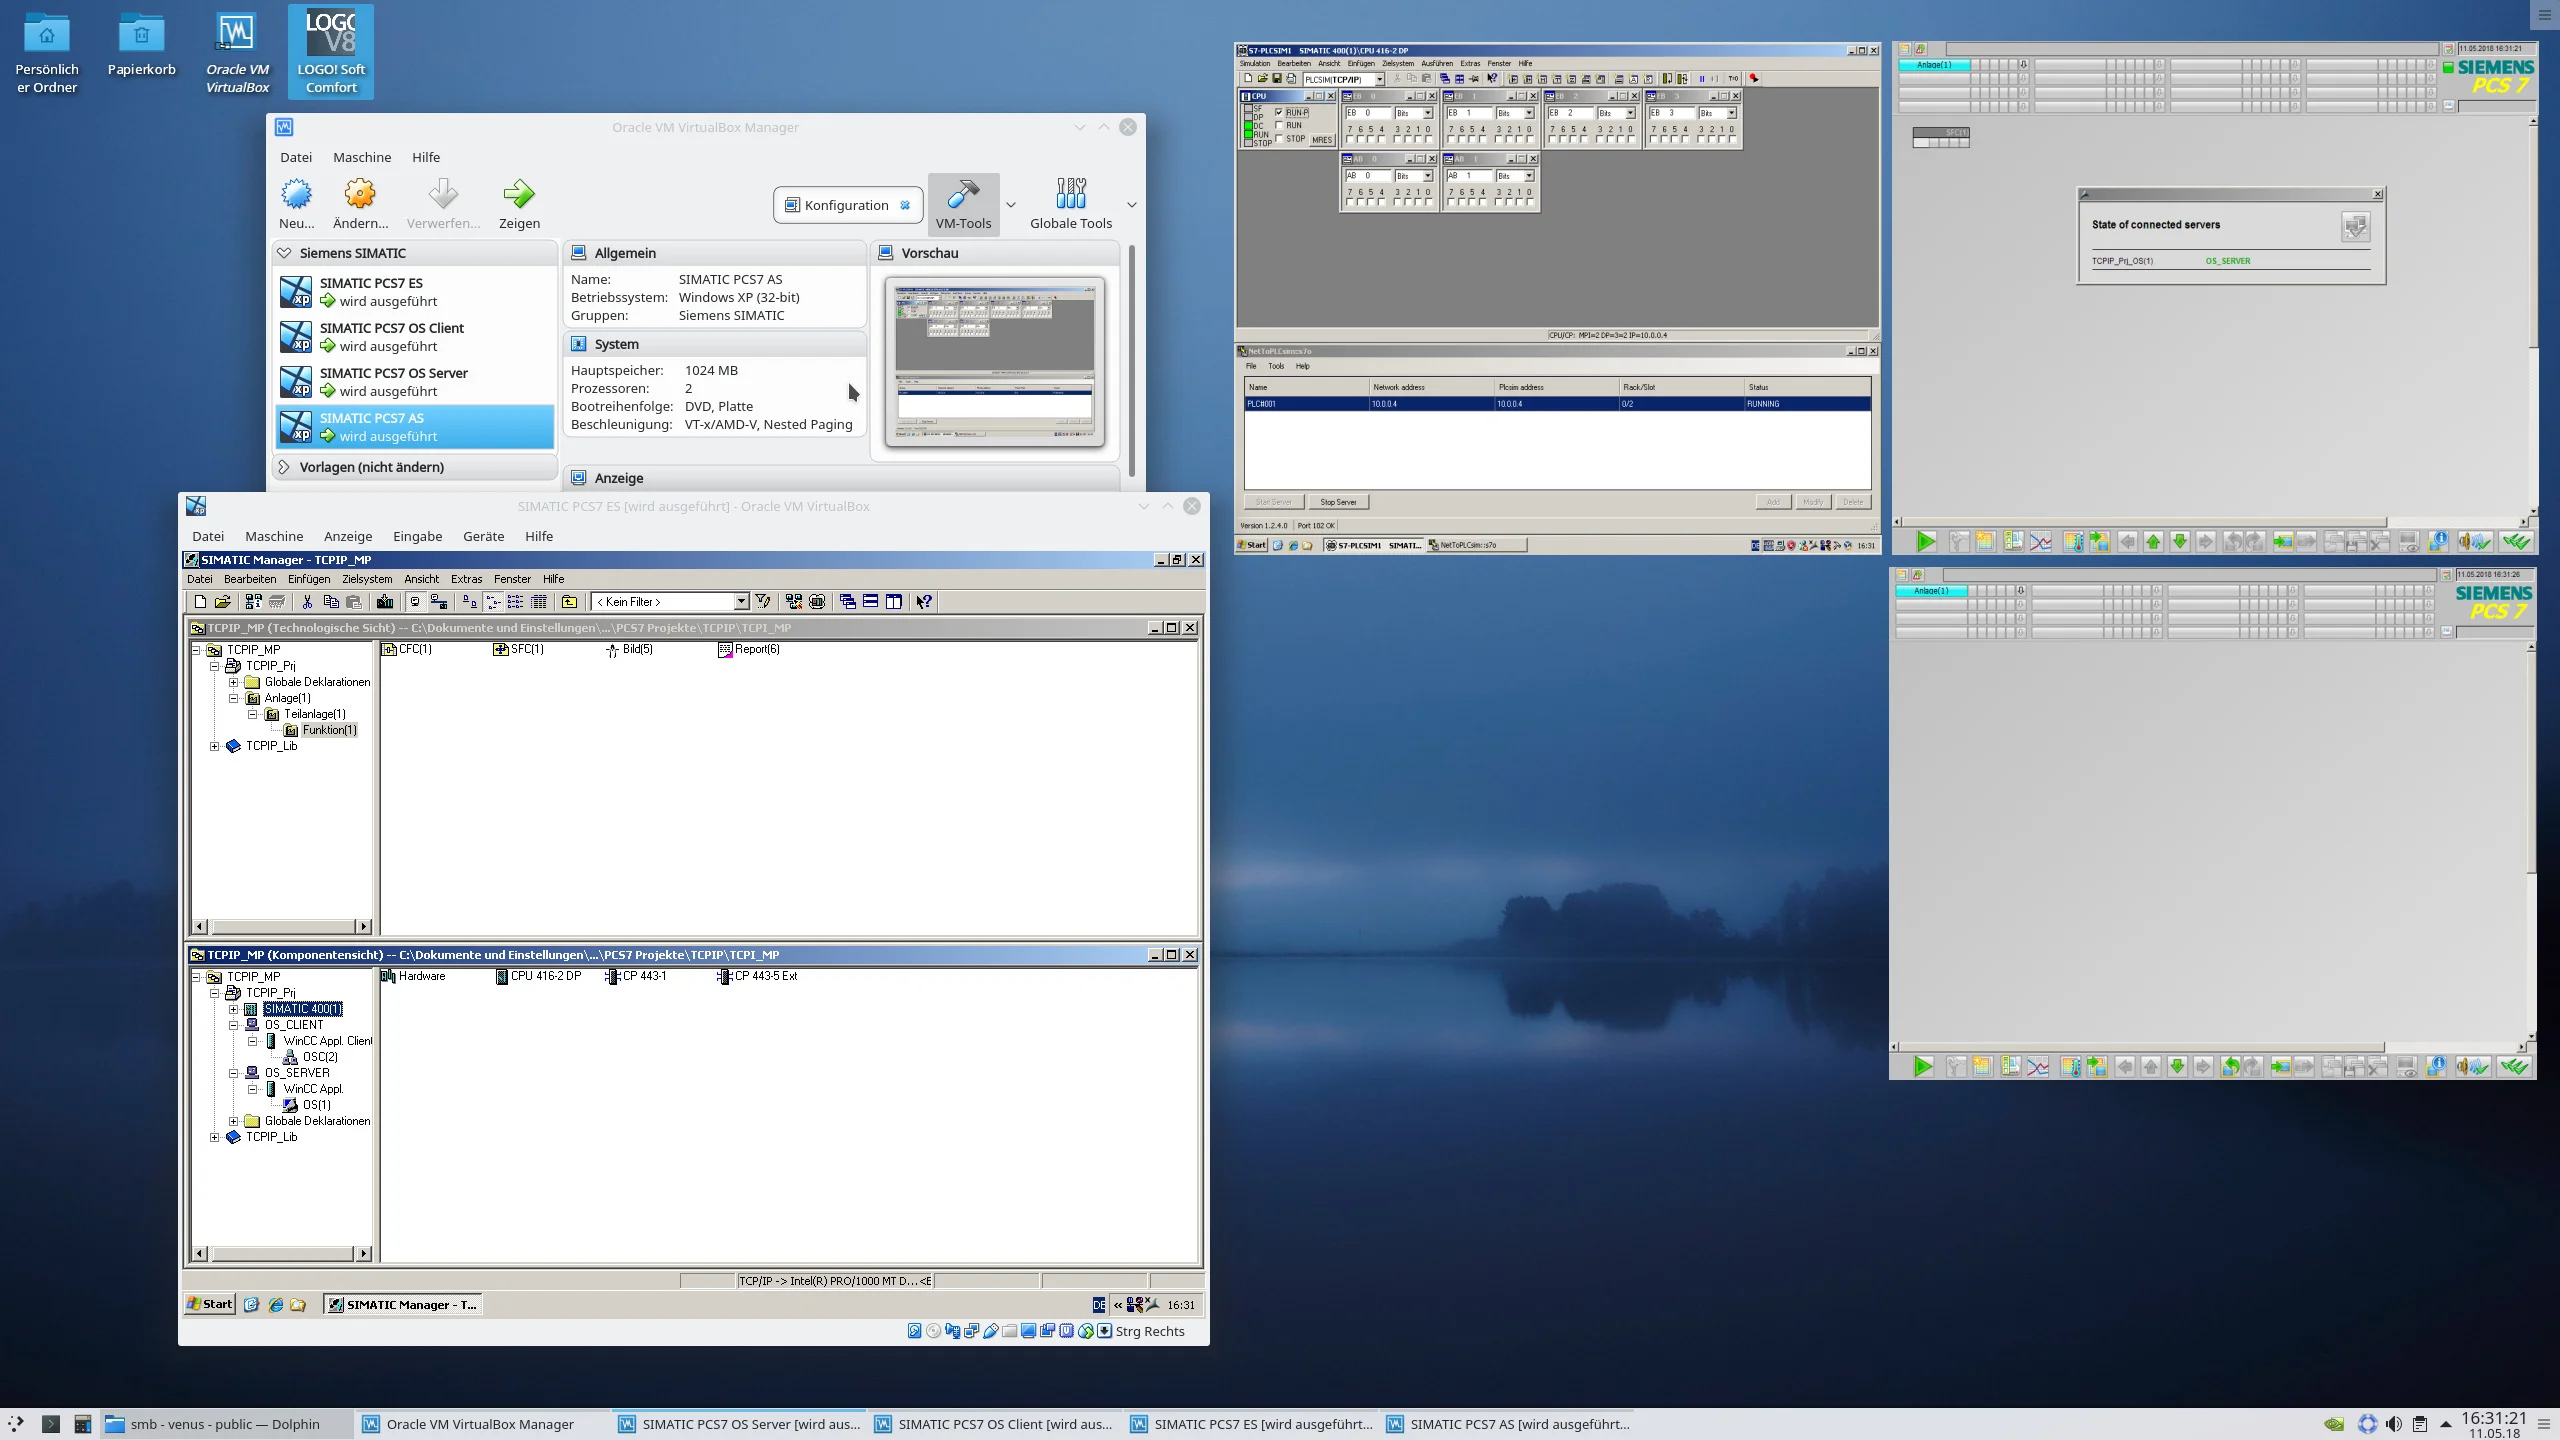Viewport: 2560px width, 1440px height.
Task: Click the T=0 timer reset icon in PLCSIM
Action: click(x=1733, y=78)
